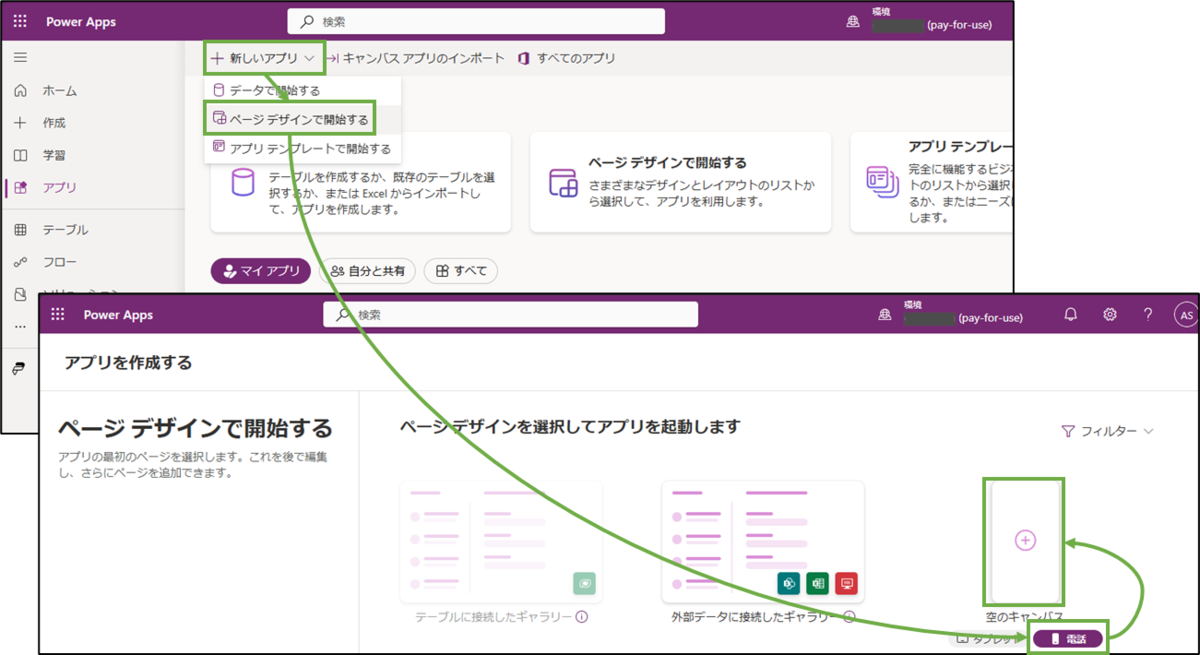The height and width of the screenshot is (655, 1200).
Task: Click Power Apps title in back window
Action: click(82, 22)
